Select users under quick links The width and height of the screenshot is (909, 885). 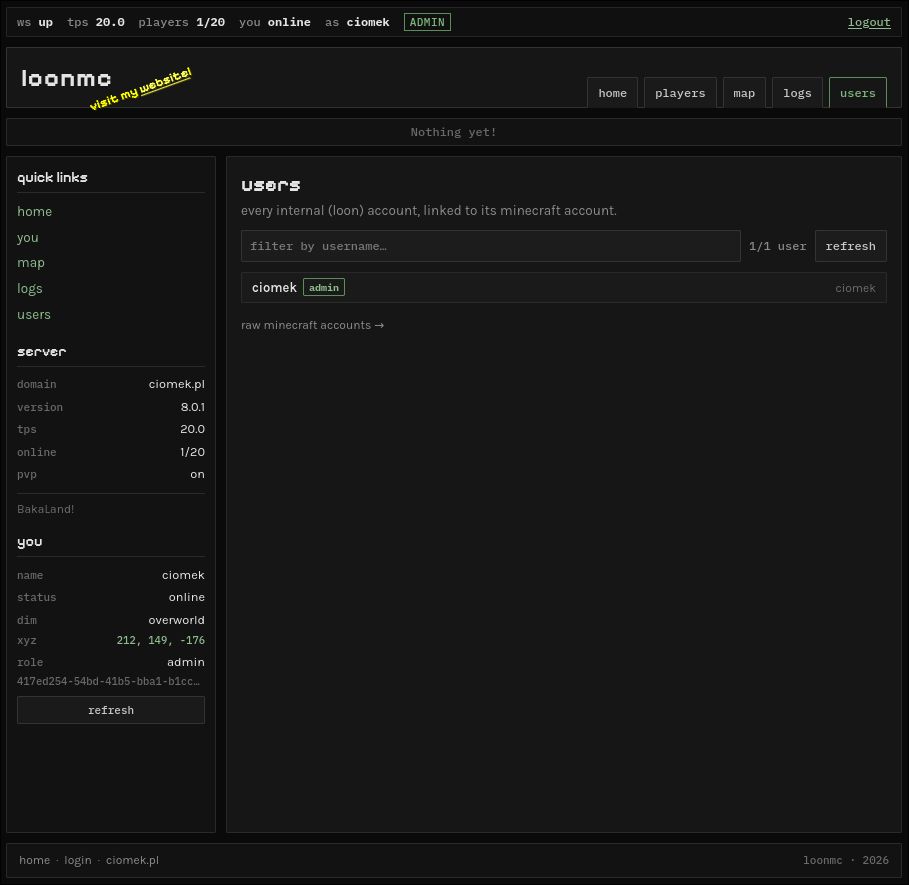click(34, 315)
